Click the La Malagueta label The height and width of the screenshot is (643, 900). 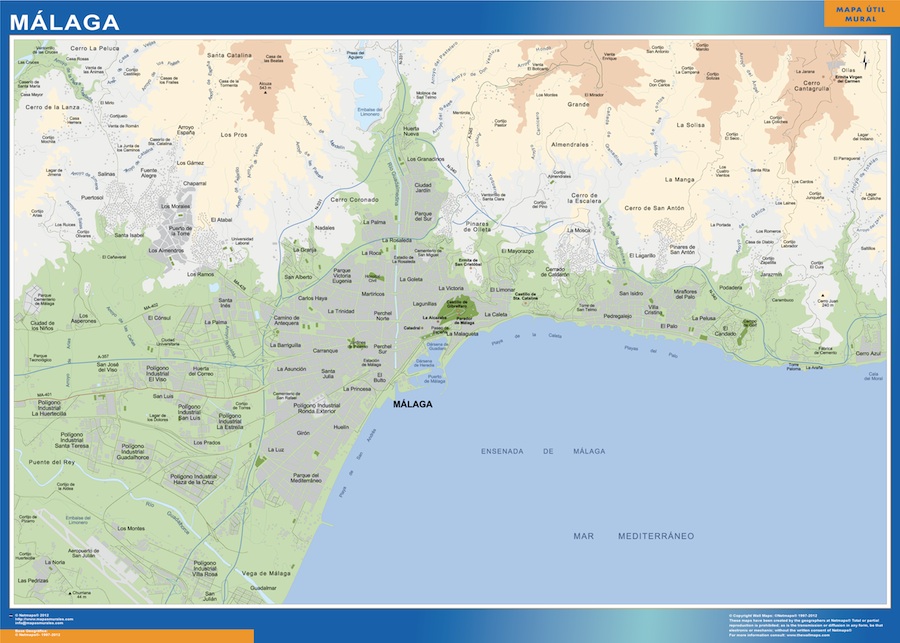click(x=462, y=334)
